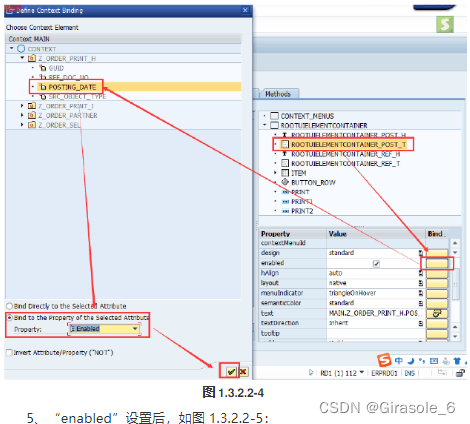Select ROOTUIELEMENTCONTAINER_REF_T element

click(345, 163)
